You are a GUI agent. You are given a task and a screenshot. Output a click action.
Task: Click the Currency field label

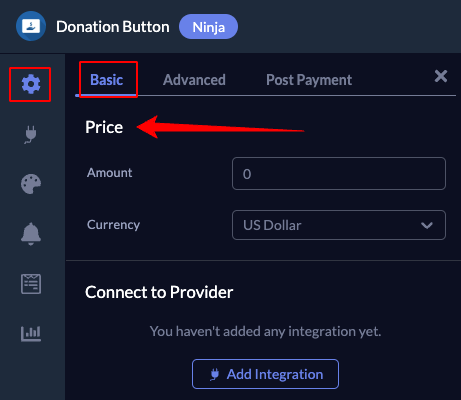(x=113, y=225)
